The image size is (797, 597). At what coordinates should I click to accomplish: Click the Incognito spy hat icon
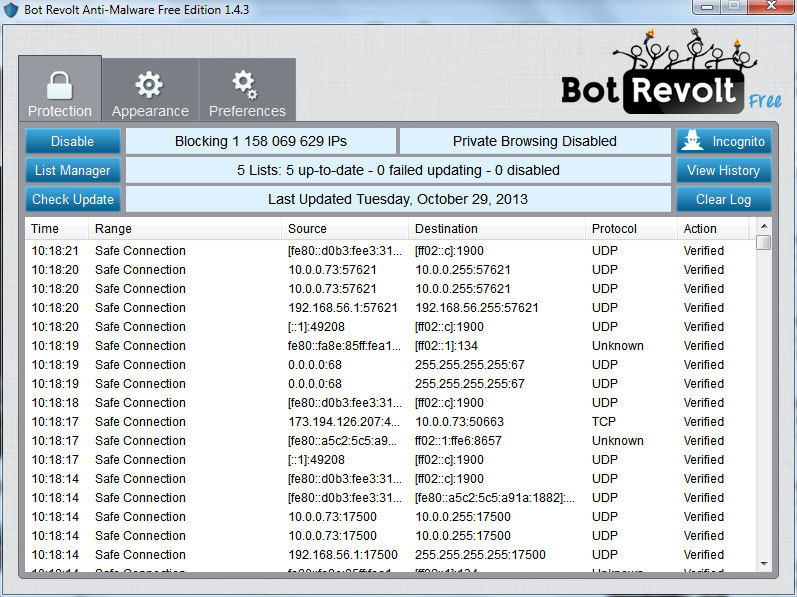coord(693,140)
